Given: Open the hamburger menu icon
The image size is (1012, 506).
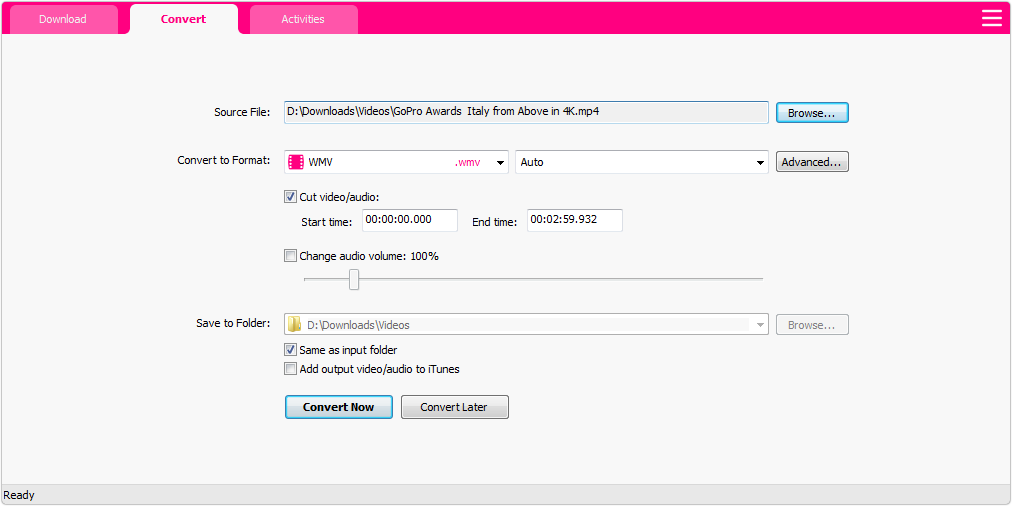Looking at the screenshot, I should [991, 18].
